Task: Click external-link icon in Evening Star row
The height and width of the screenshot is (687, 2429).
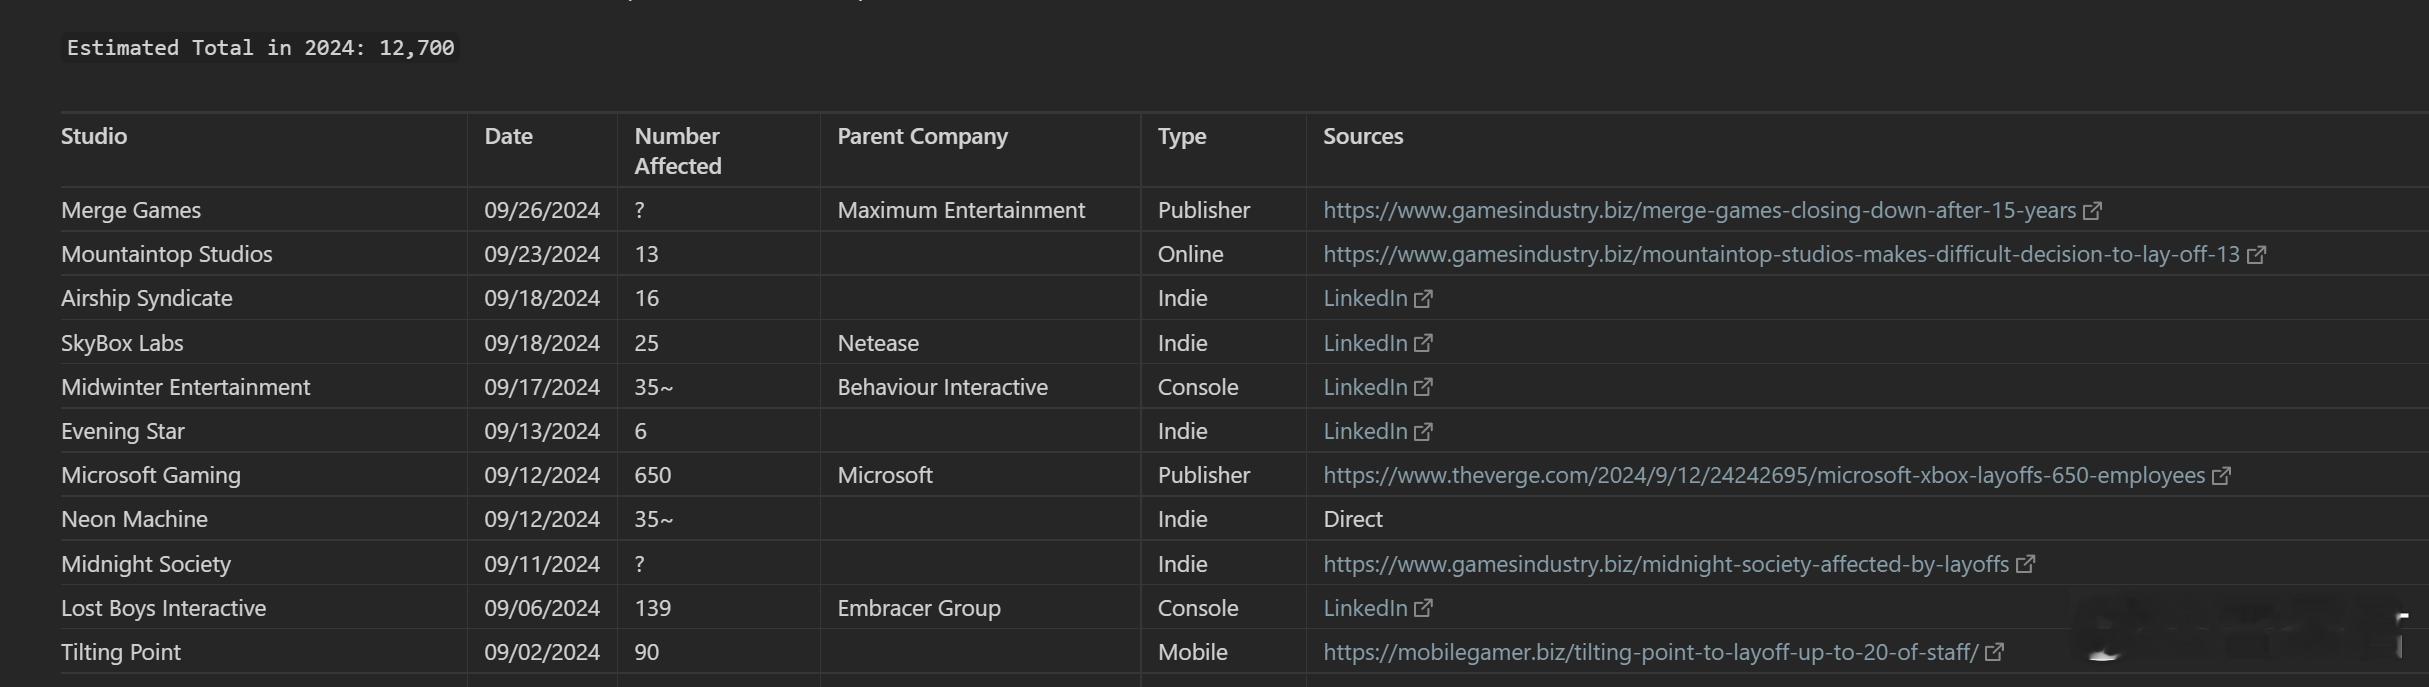Action: point(1423,432)
